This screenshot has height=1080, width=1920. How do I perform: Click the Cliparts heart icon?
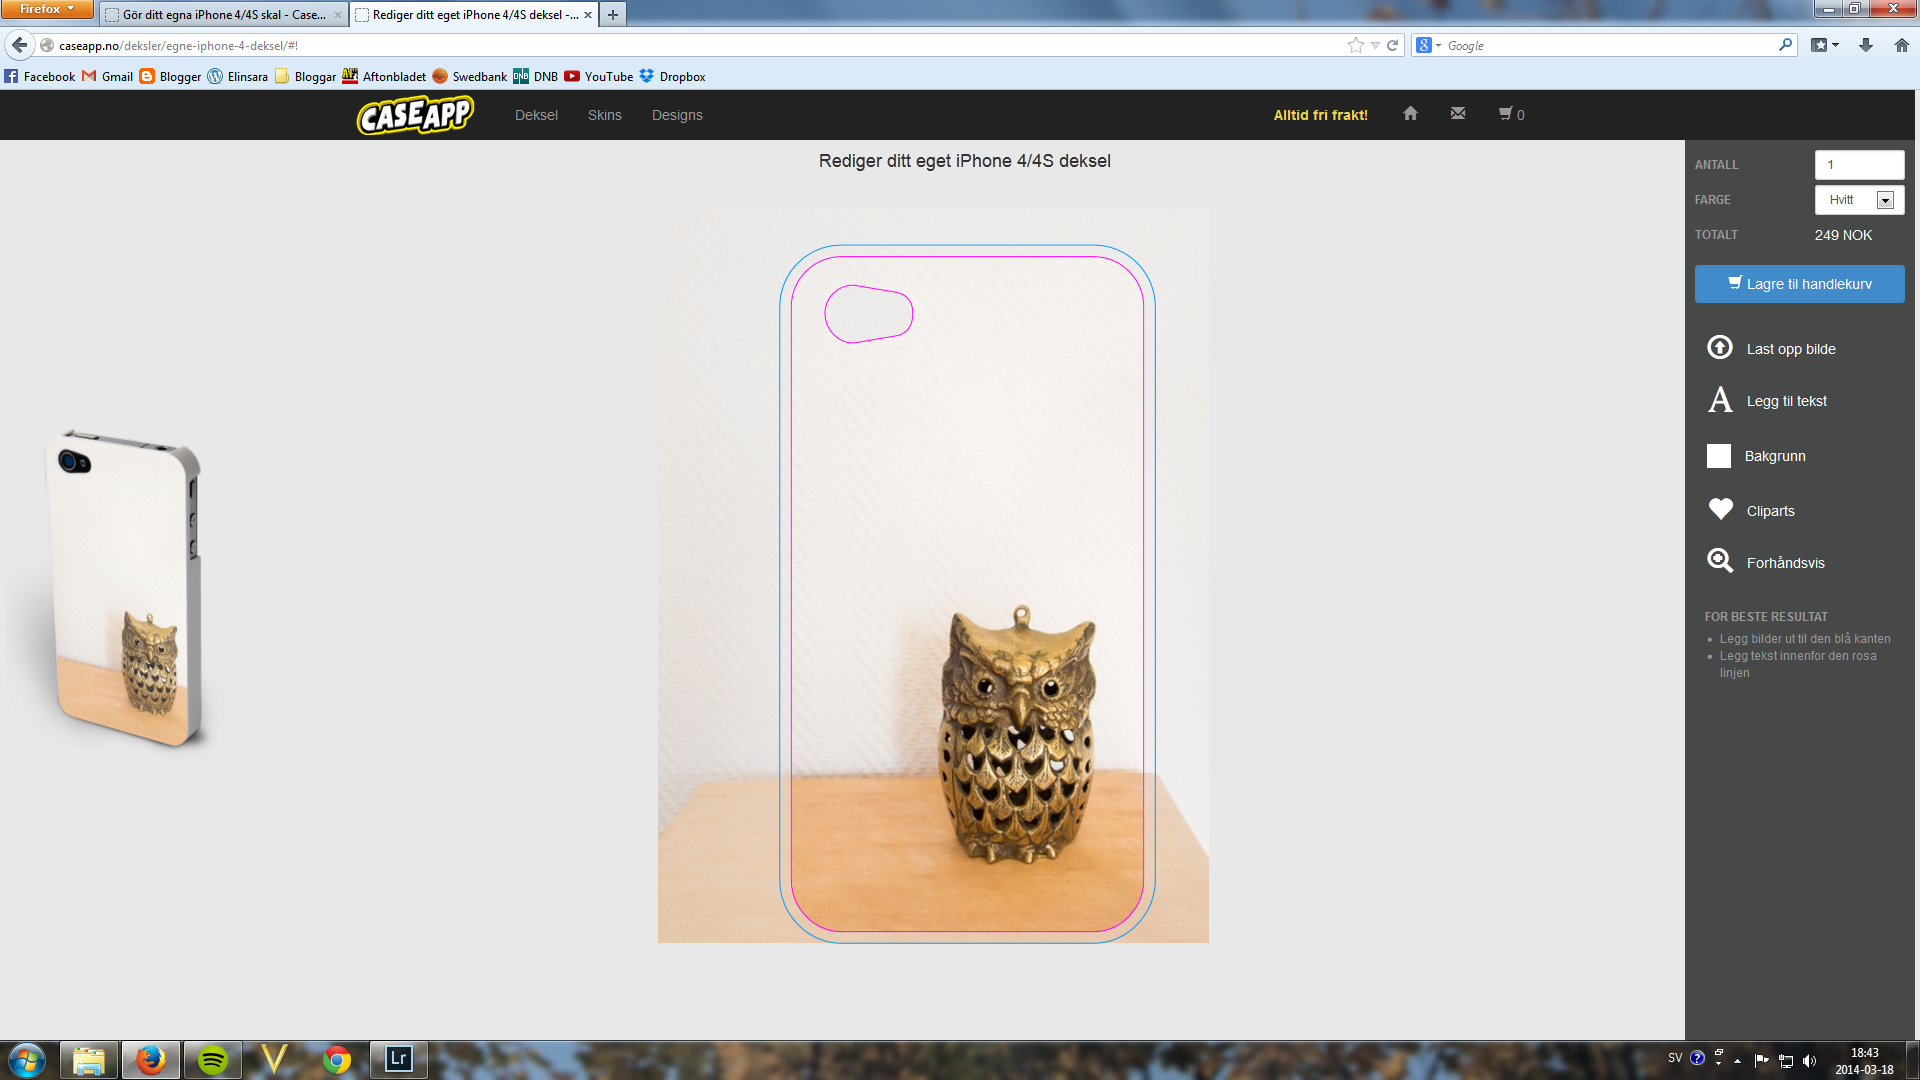coord(1720,509)
